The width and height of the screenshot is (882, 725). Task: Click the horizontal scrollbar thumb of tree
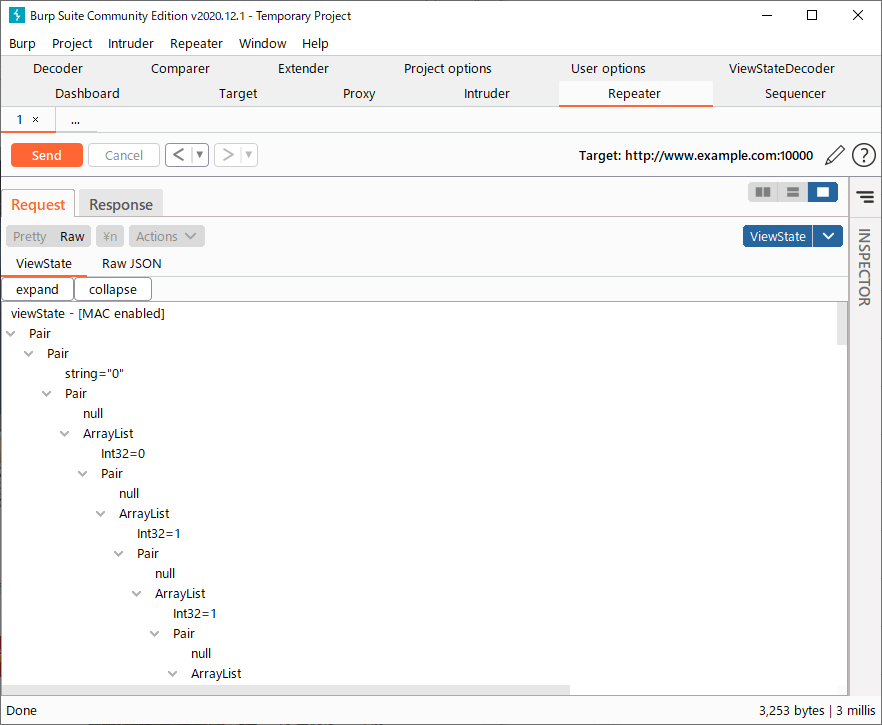(286, 690)
